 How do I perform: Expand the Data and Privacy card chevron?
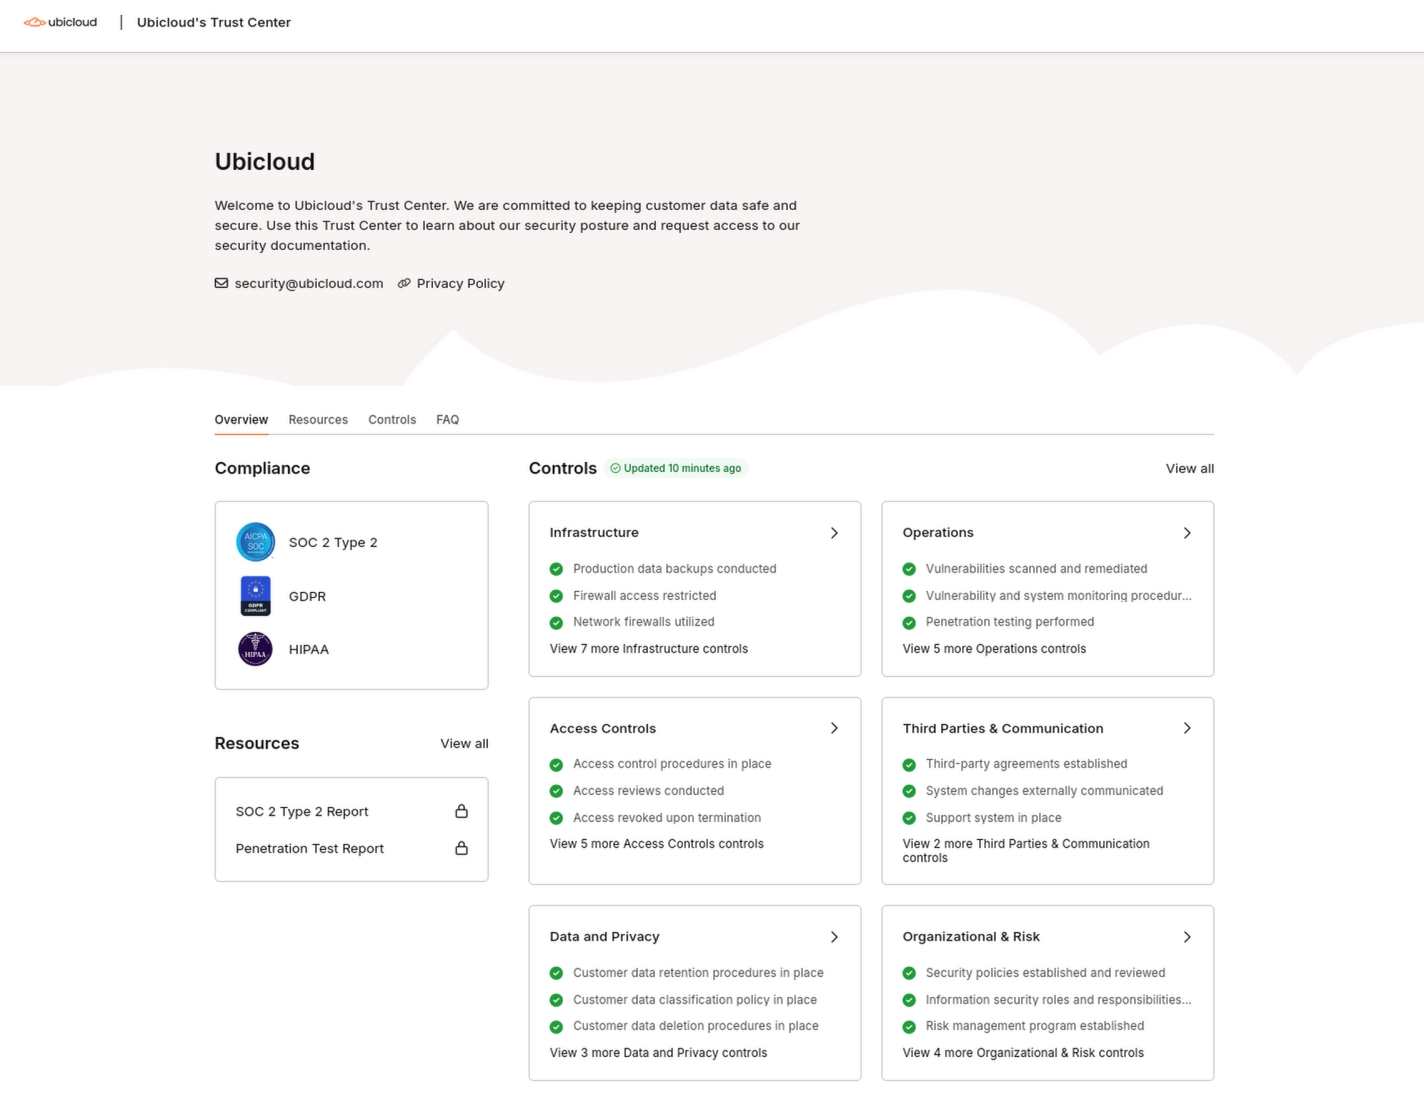coord(834,937)
